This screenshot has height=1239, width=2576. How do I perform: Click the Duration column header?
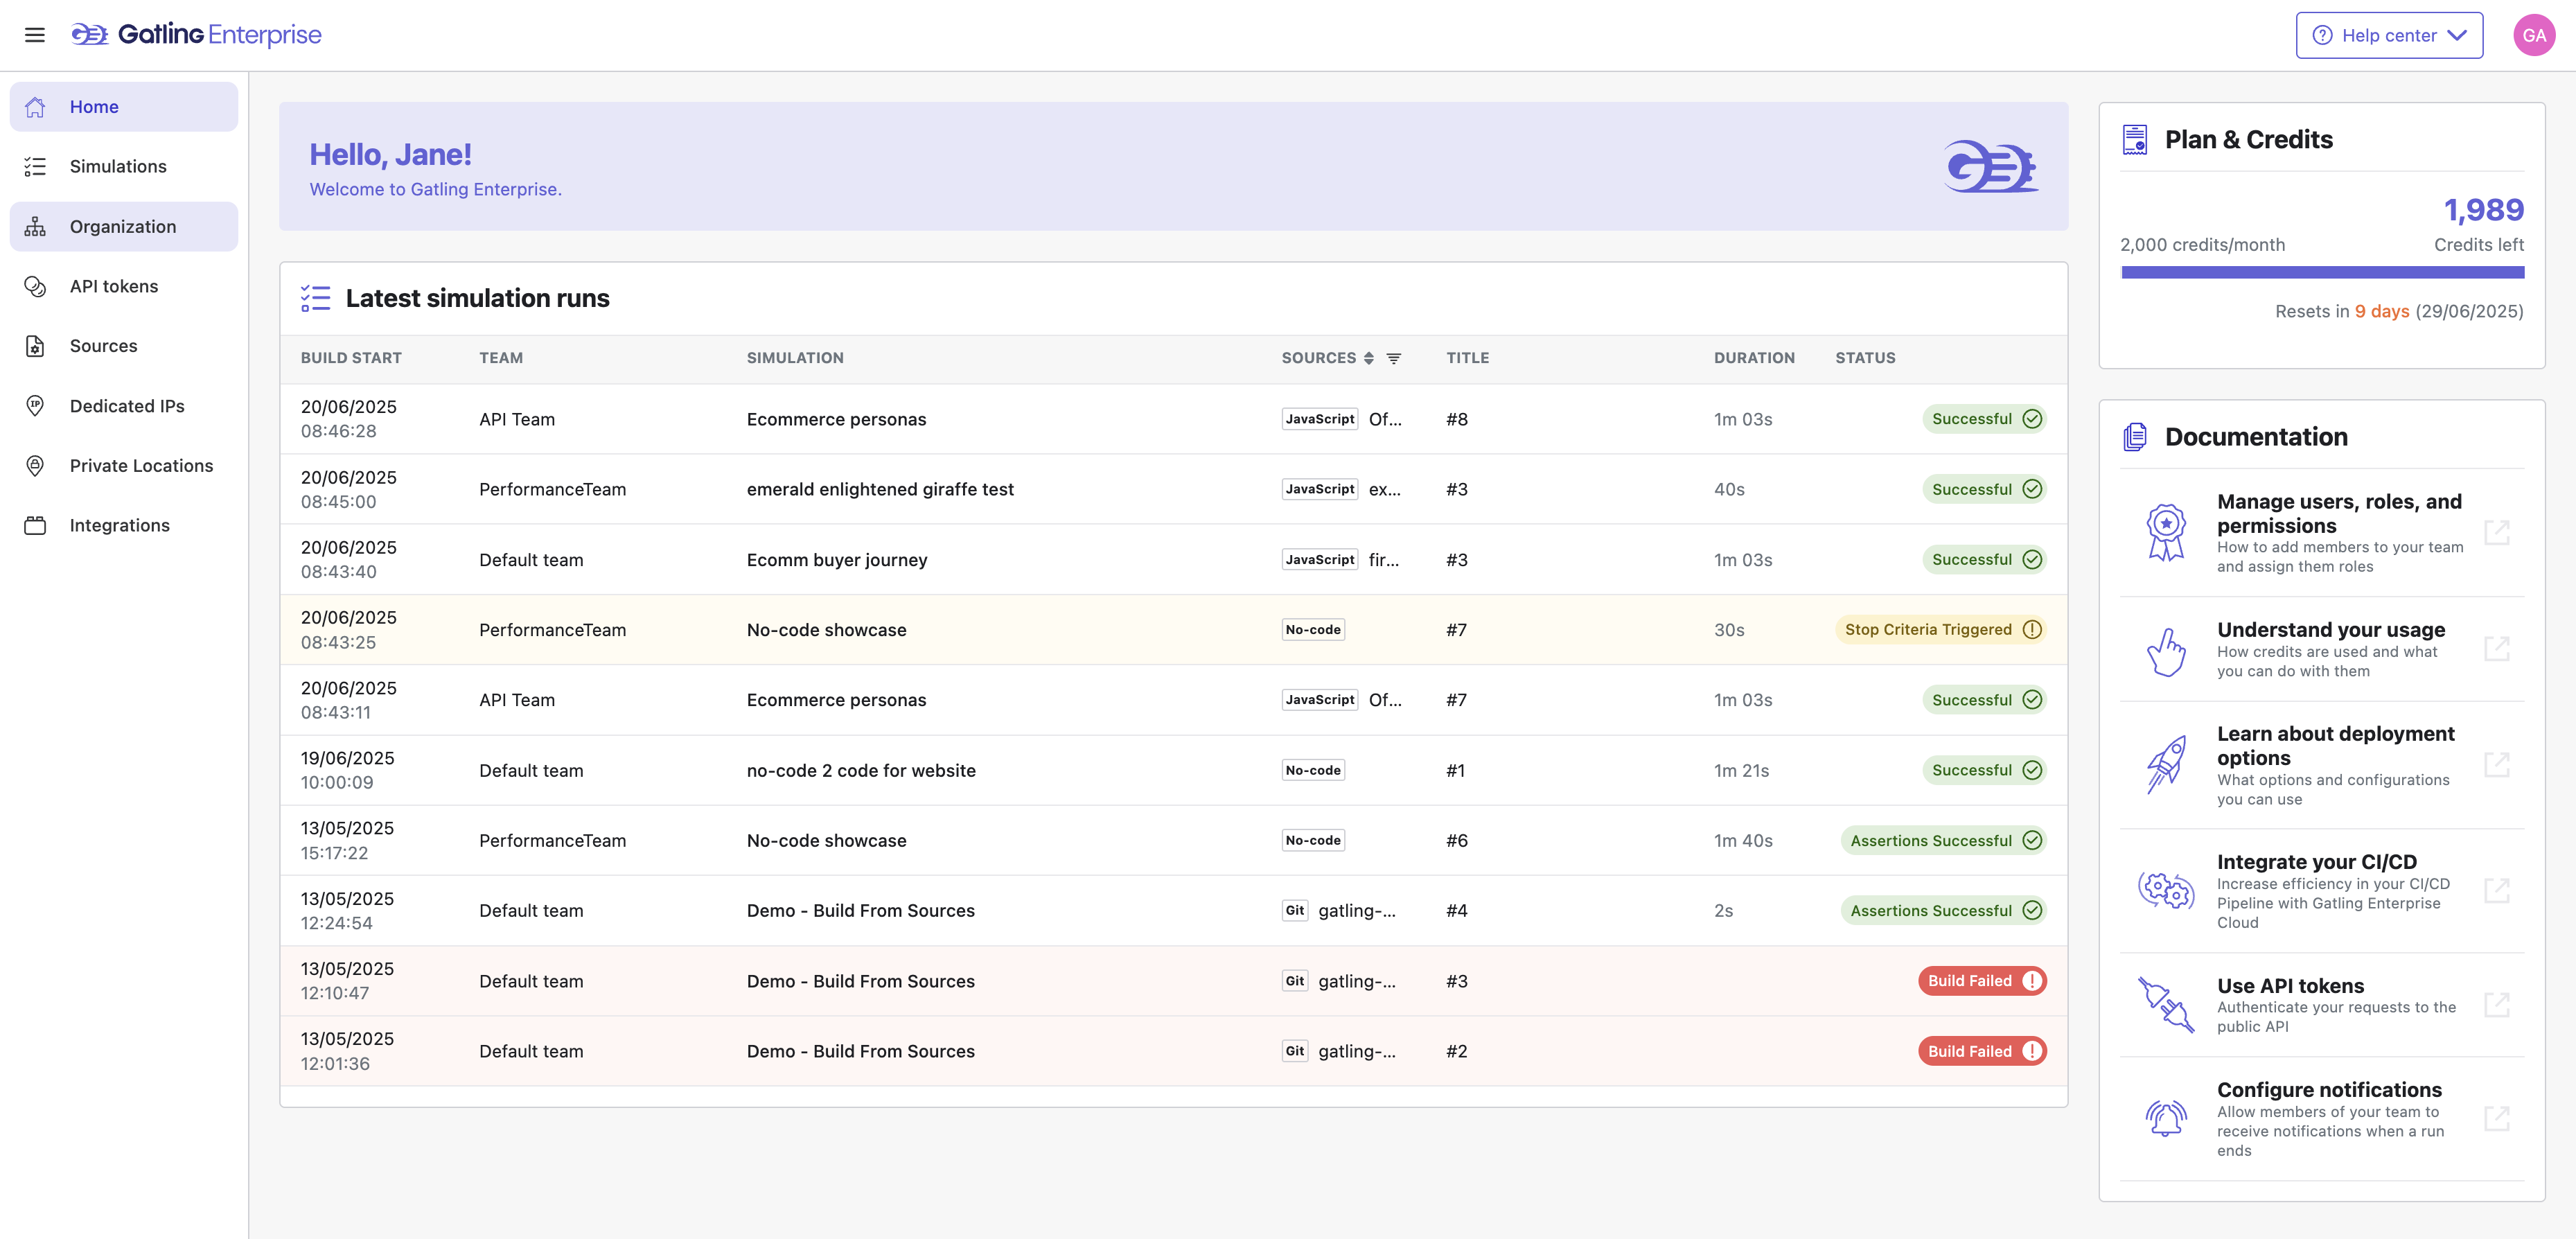1753,358
